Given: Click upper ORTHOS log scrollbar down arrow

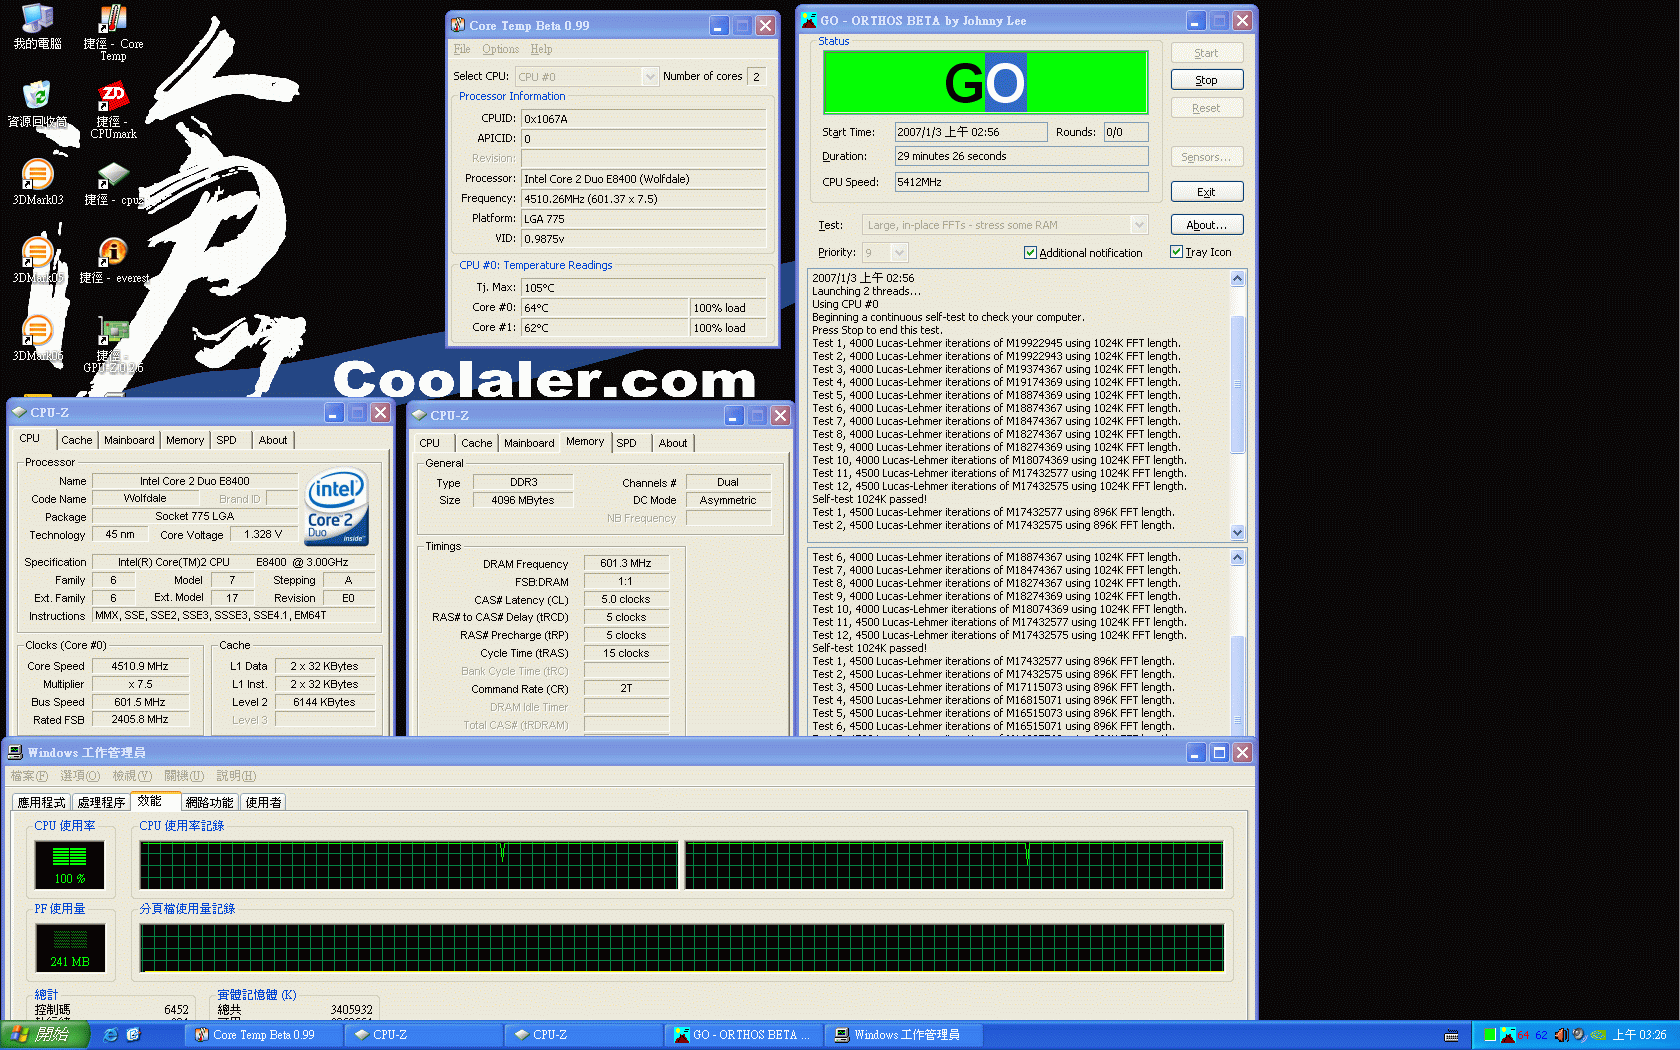Looking at the screenshot, I should tap(1237, 532).
